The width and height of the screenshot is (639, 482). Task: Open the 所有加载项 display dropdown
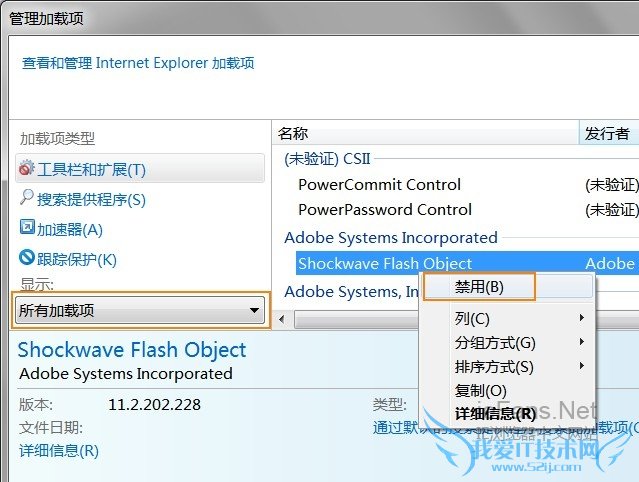141,310
